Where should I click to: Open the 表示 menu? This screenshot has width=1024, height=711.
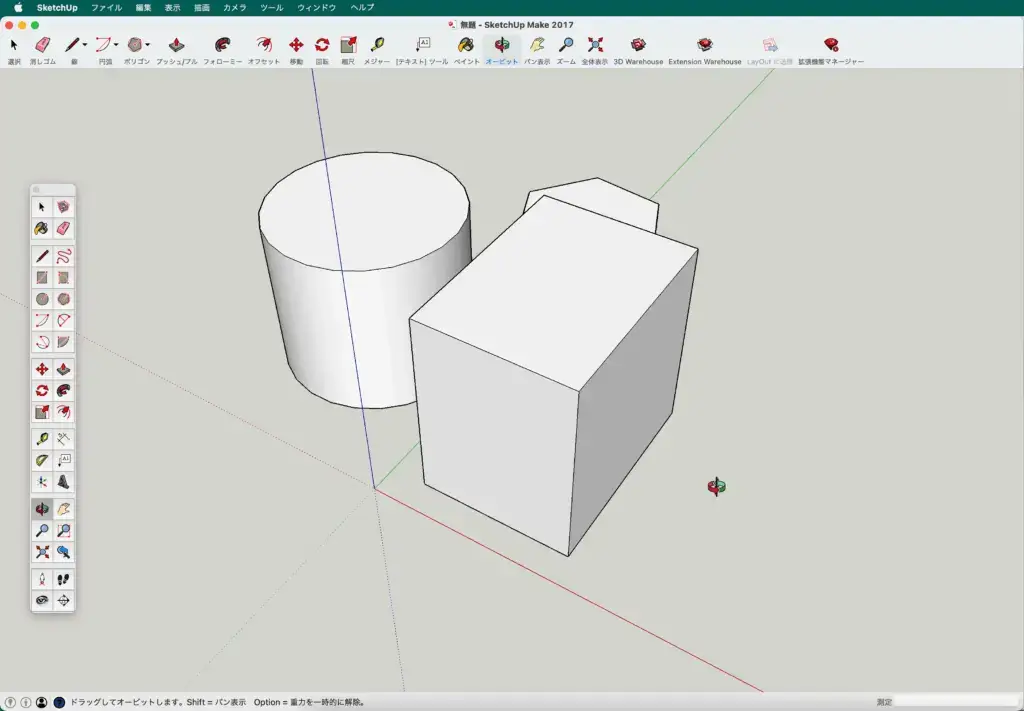tap(172, 8)
